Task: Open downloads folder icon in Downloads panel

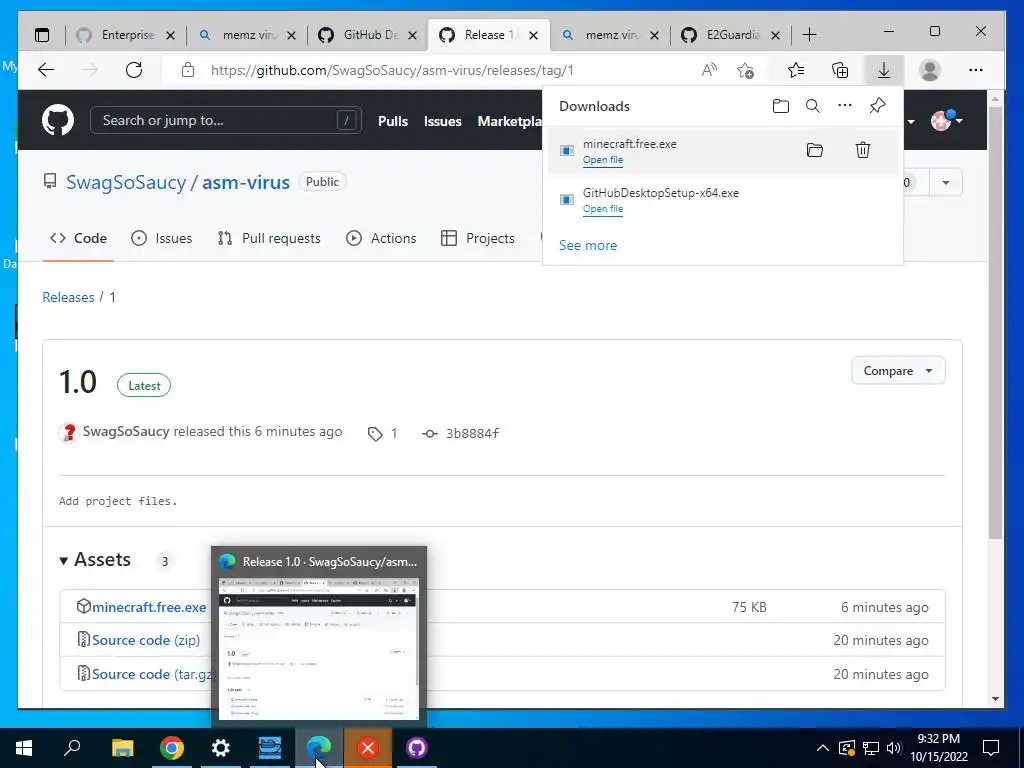Action: pyautogui.click(x=780, y=106)
